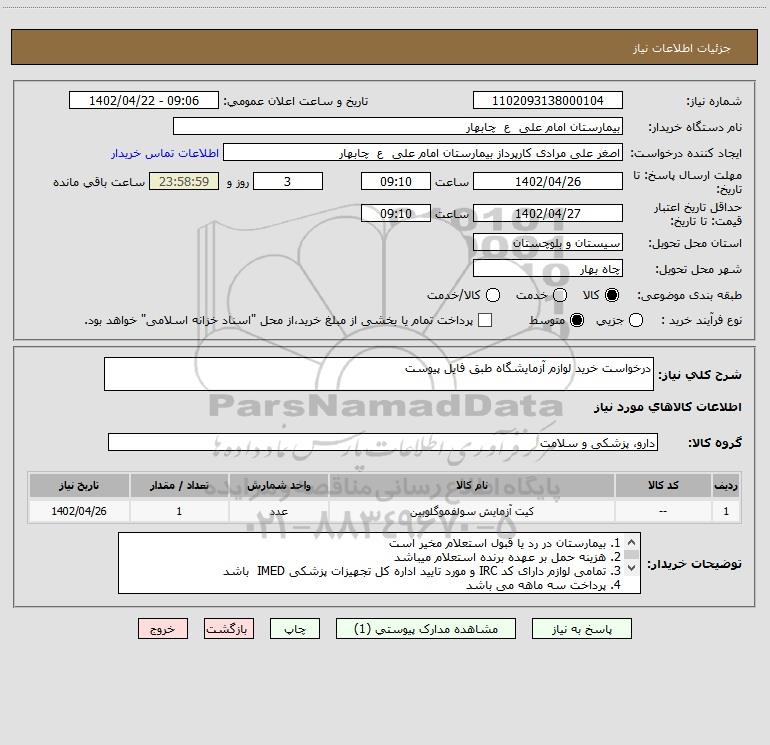Image resolution: width=770 pixels, height=745 pixels.
Task: Click the جزئیات اطلاعات نیاز header title
Action: click(x=682, y=48)
